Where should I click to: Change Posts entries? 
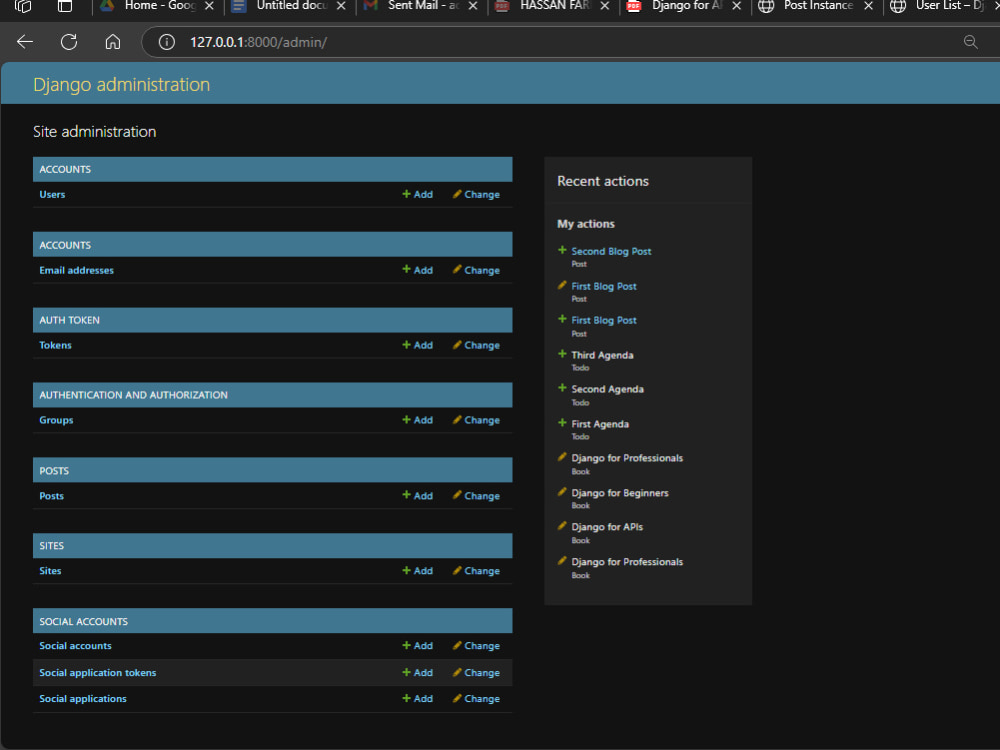pyautogui.click(x=476, y=496)
